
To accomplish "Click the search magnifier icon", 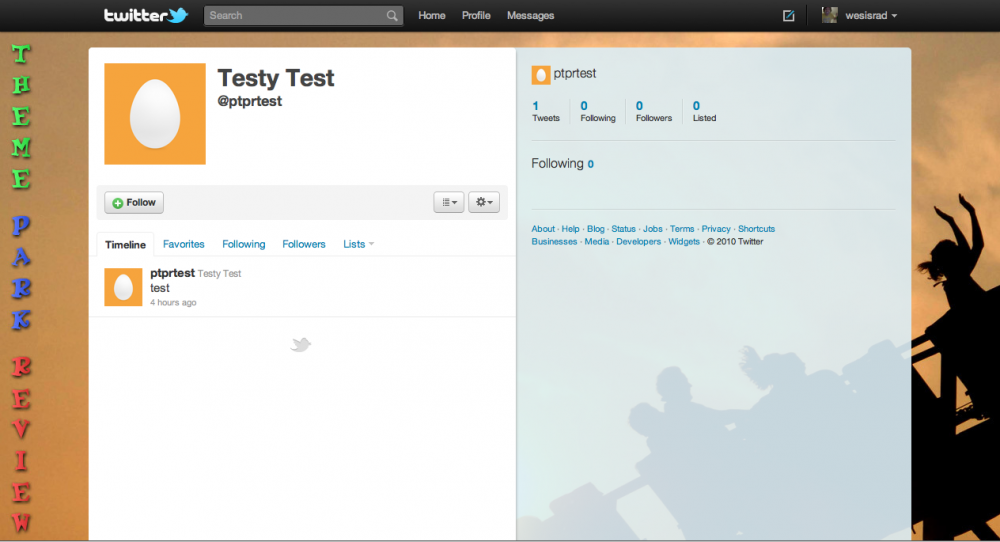I will [x=392, y=16].
